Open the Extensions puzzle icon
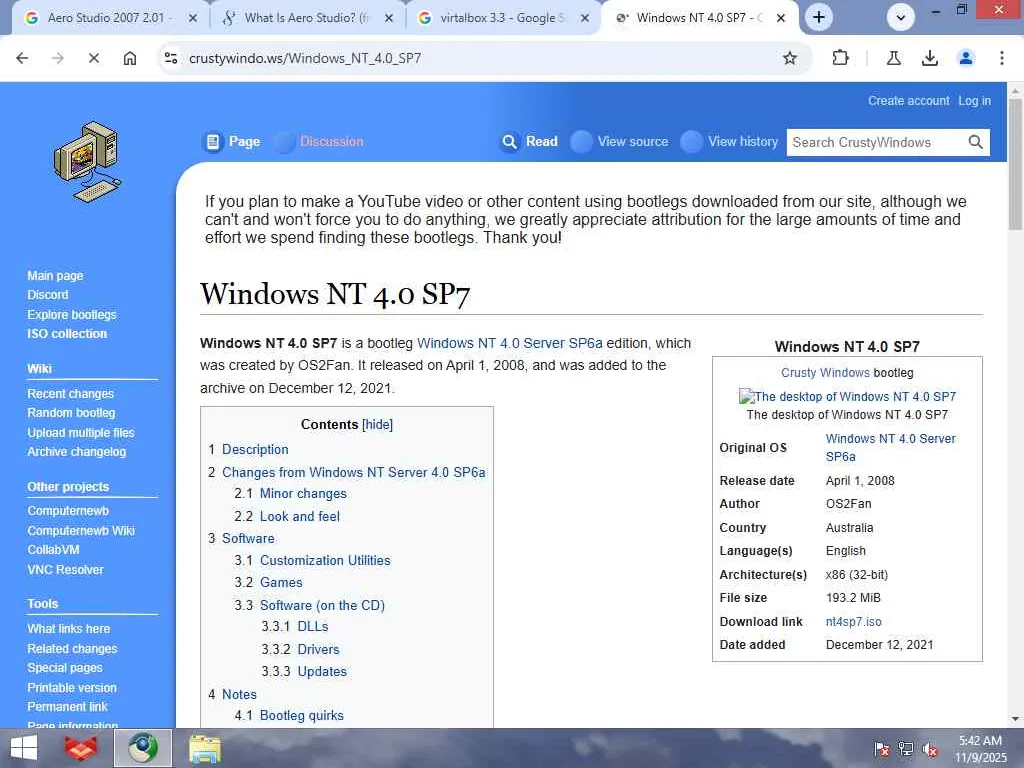 point(840,58)
